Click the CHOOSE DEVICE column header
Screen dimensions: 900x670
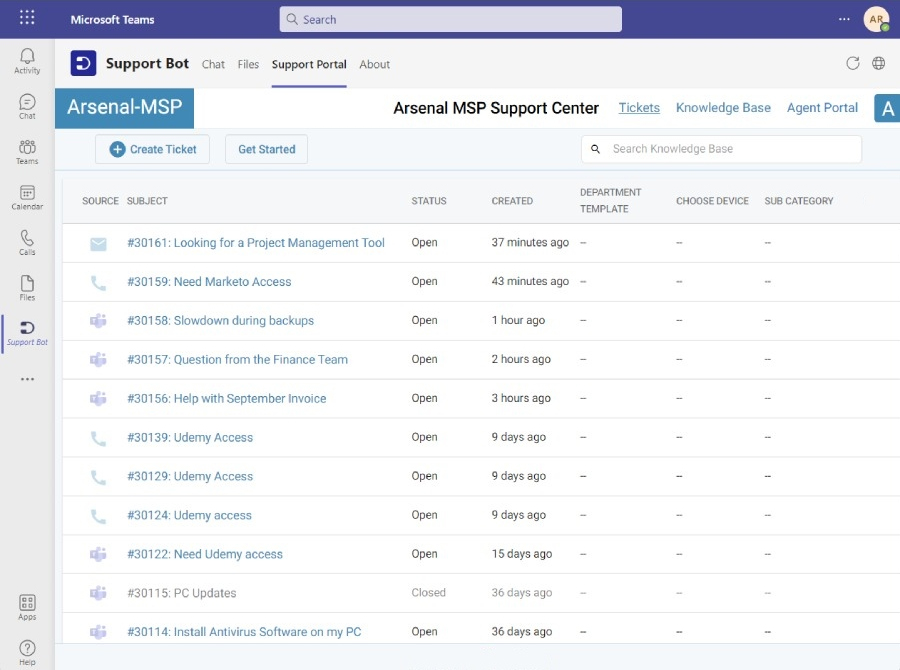(x=712, y=201)
